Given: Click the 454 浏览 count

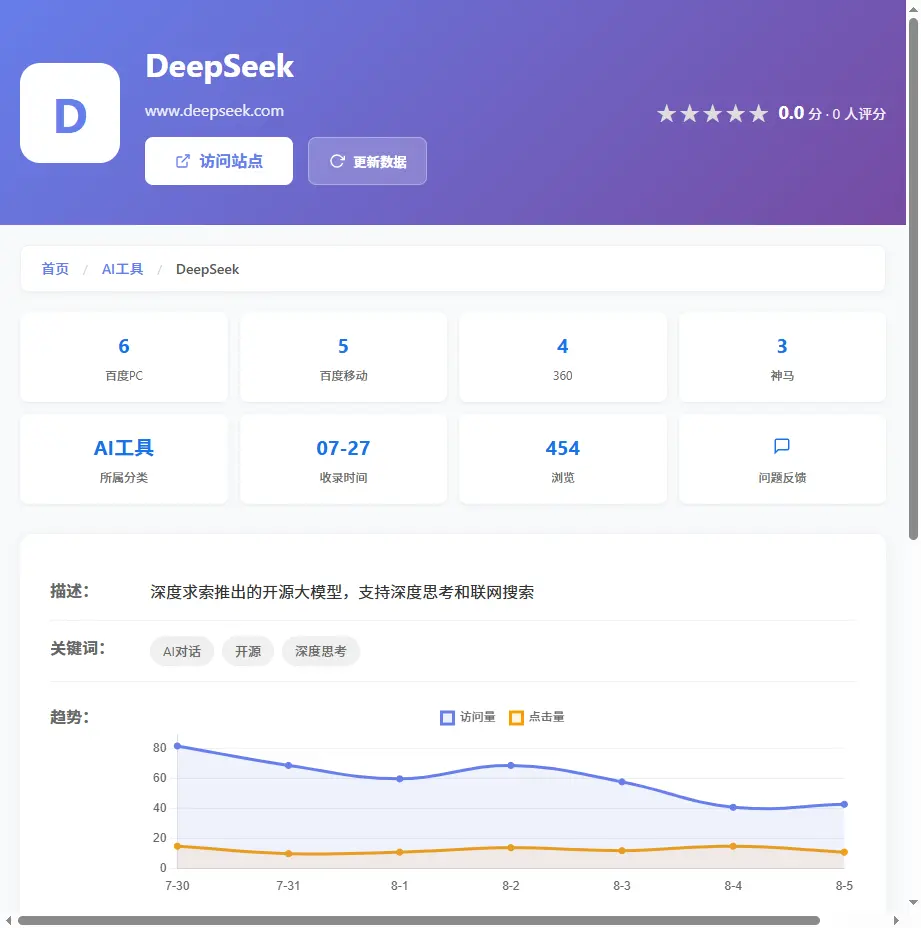Looking at the screenshot, I should 563,448.
